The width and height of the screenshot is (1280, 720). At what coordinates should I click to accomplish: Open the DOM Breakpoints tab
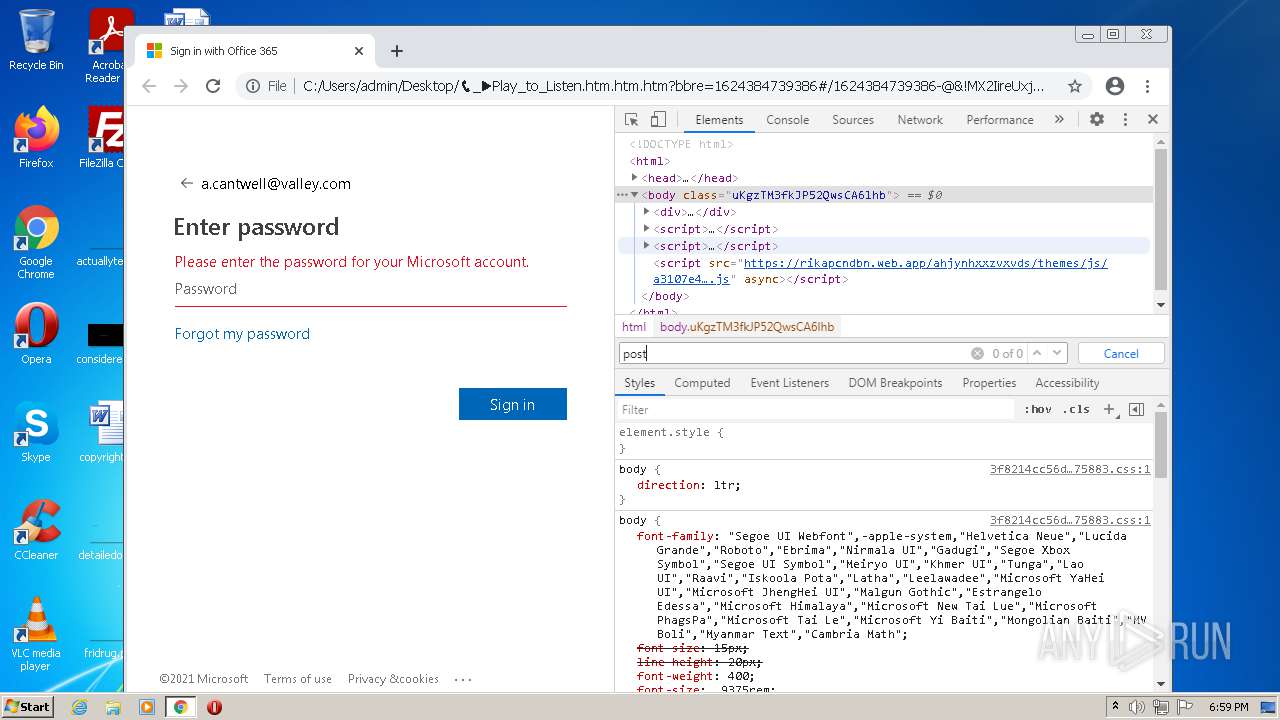[x=895, y=383]
